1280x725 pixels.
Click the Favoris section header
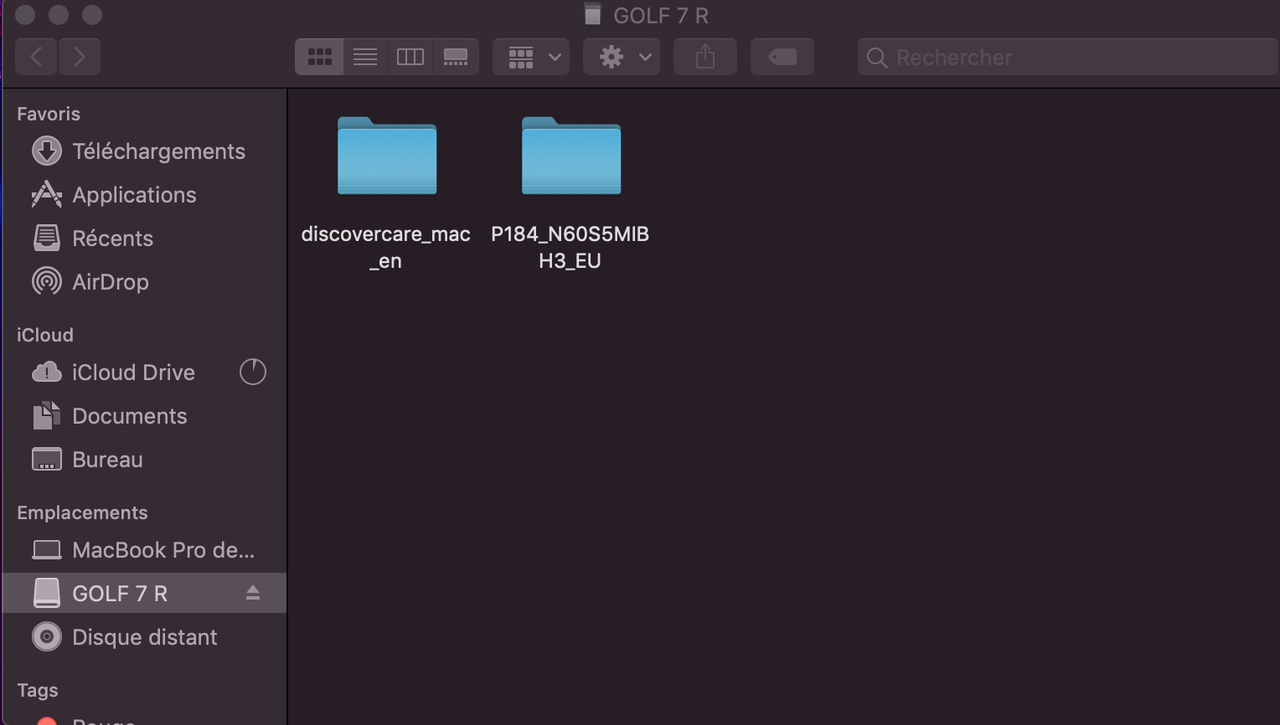pos(48,114)
